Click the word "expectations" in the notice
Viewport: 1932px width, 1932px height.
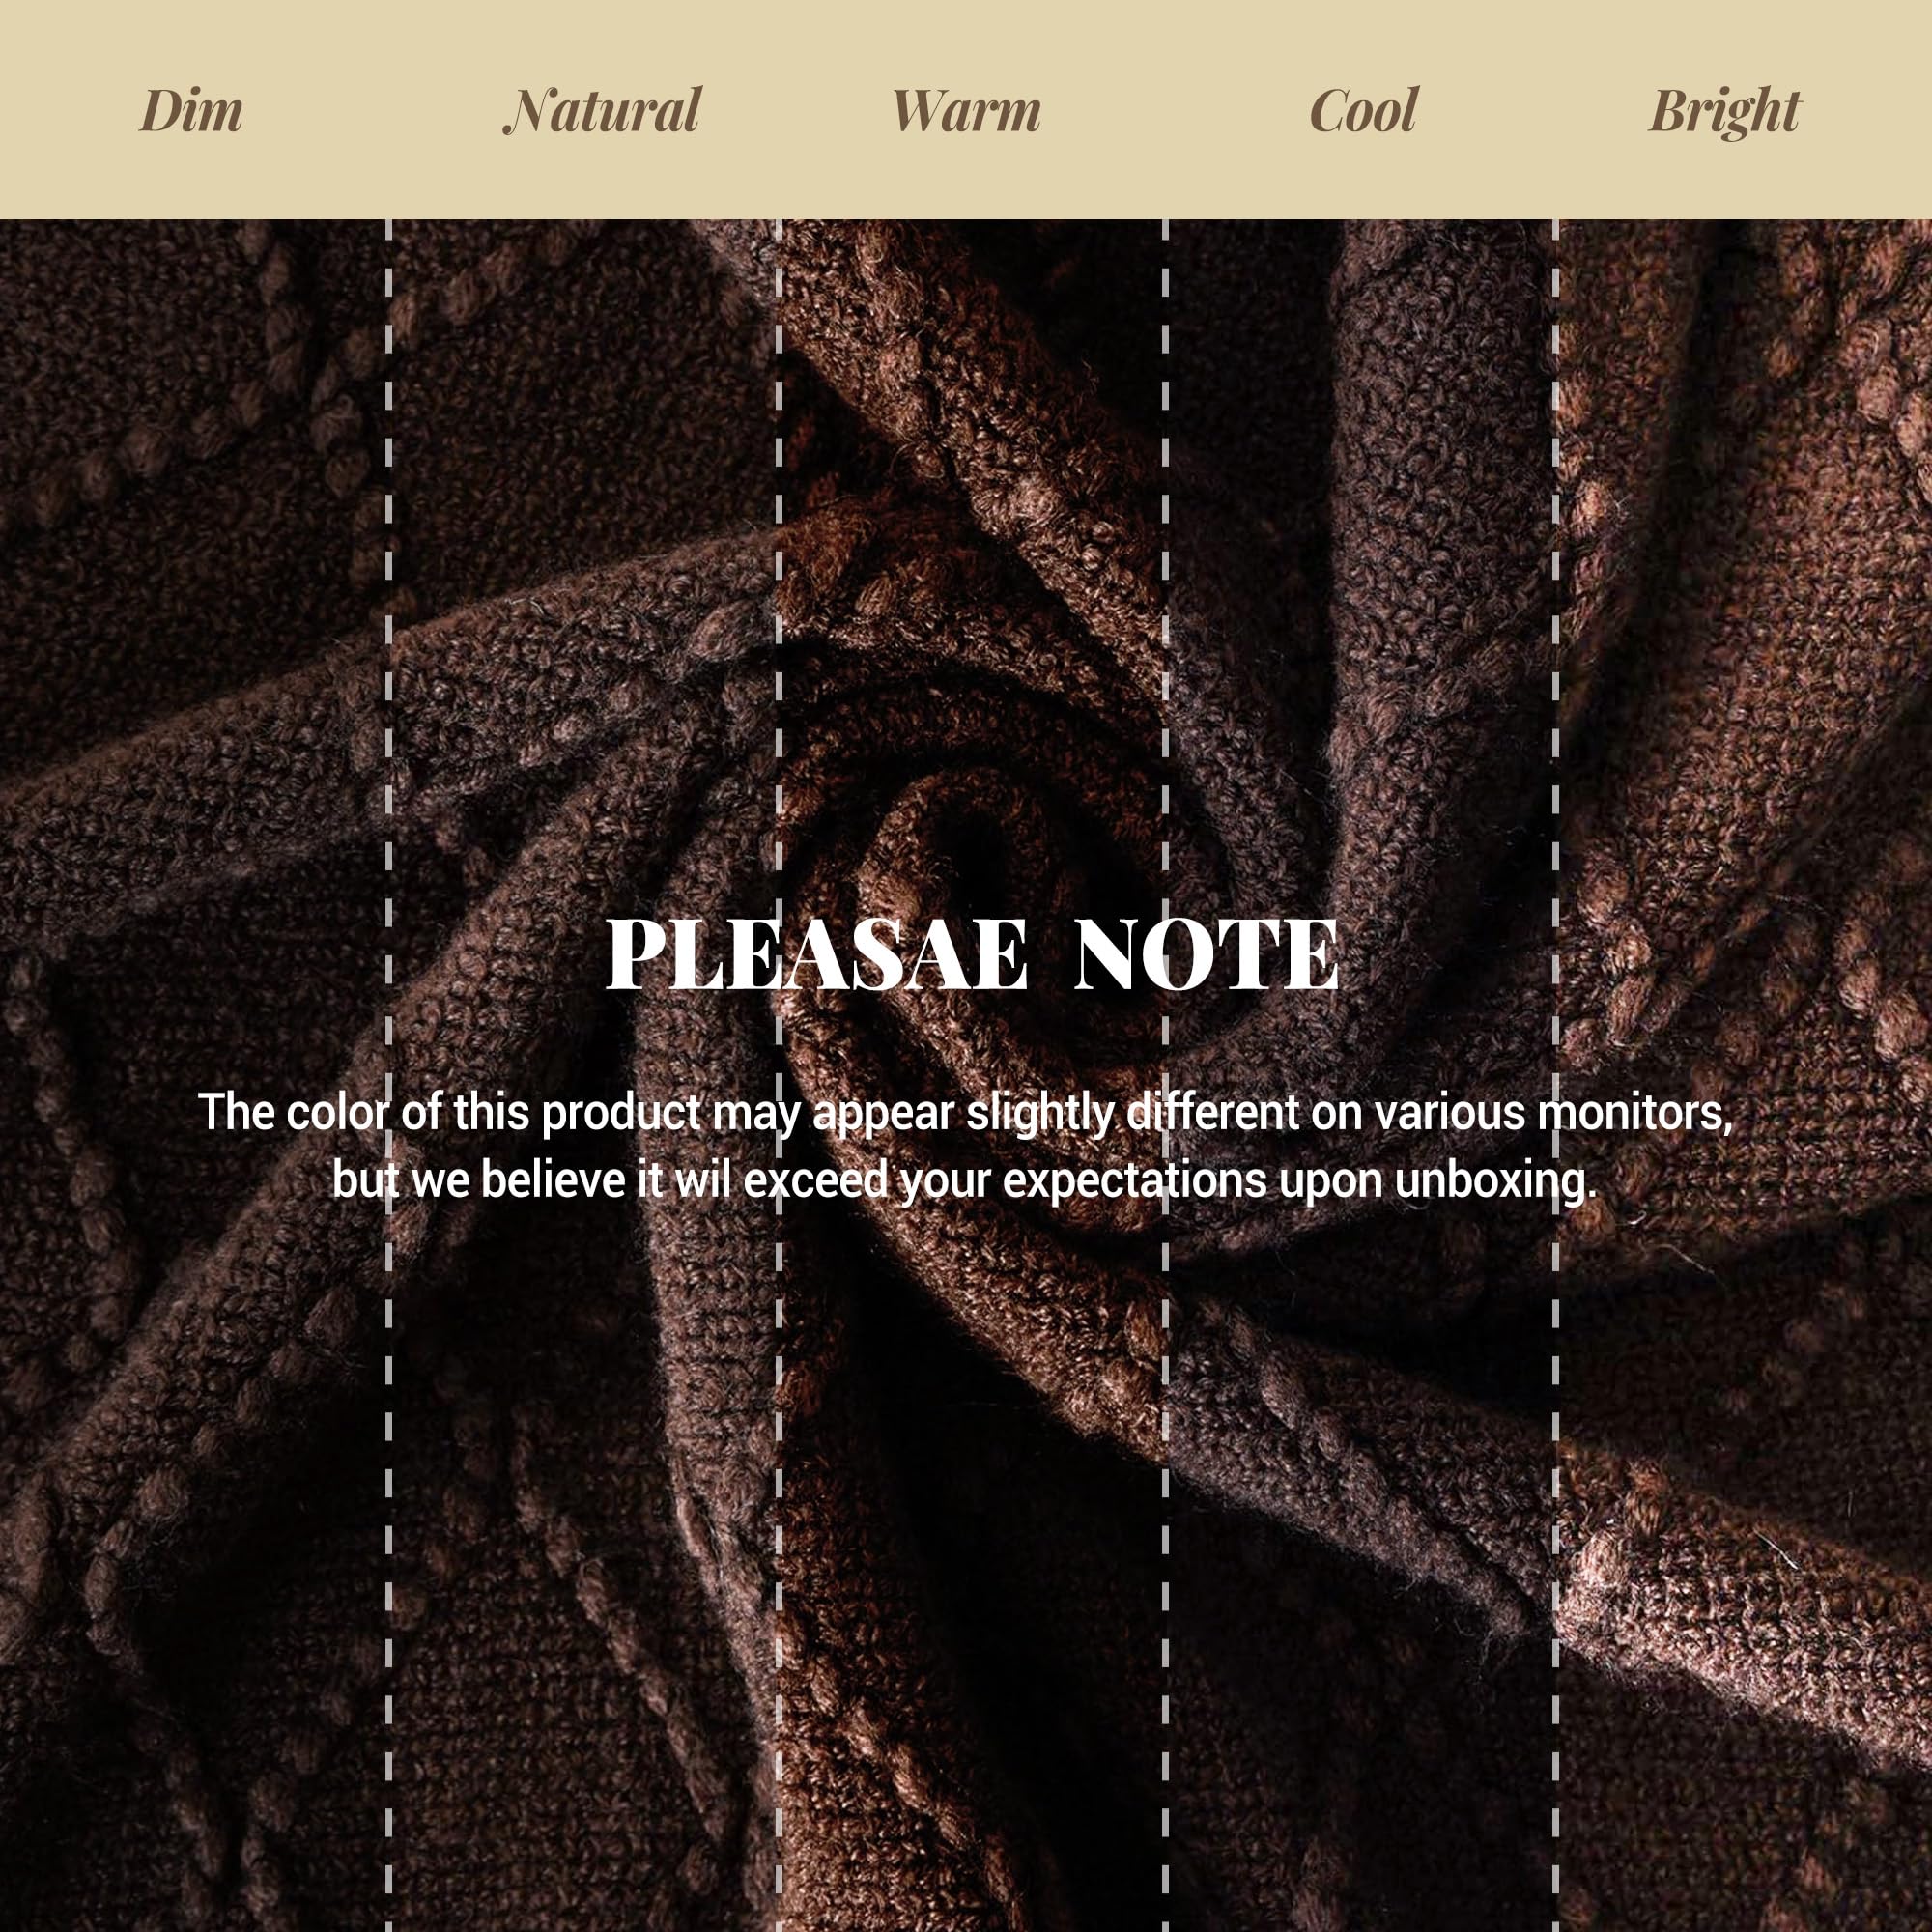point(1135,1183)
